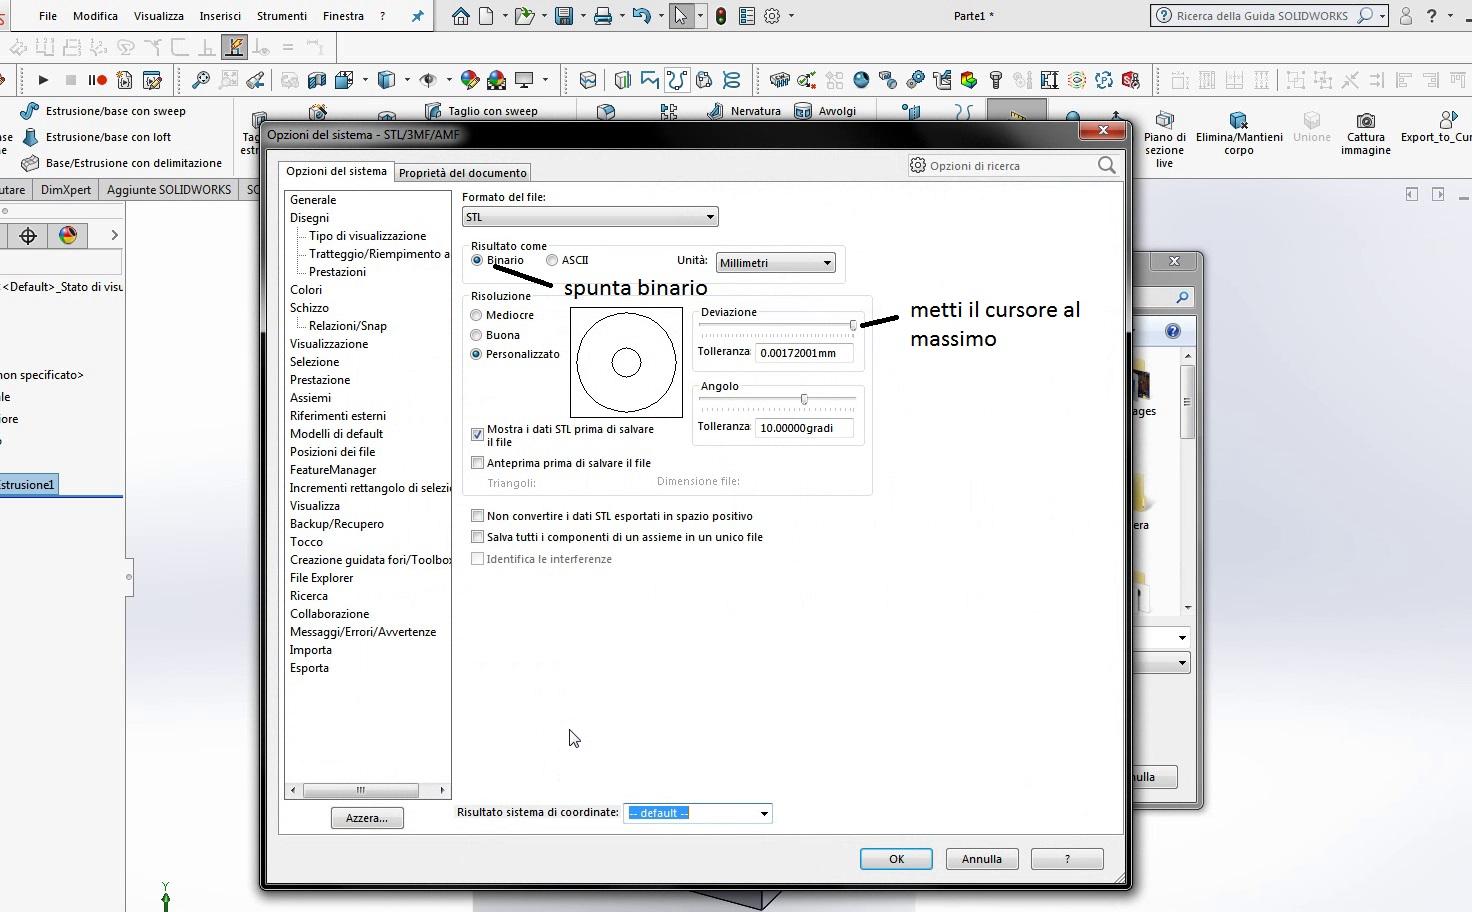Expand the Unità Millimetri dropdown
This screenshot has width=1472, height=912.
[x=775, y=263]
